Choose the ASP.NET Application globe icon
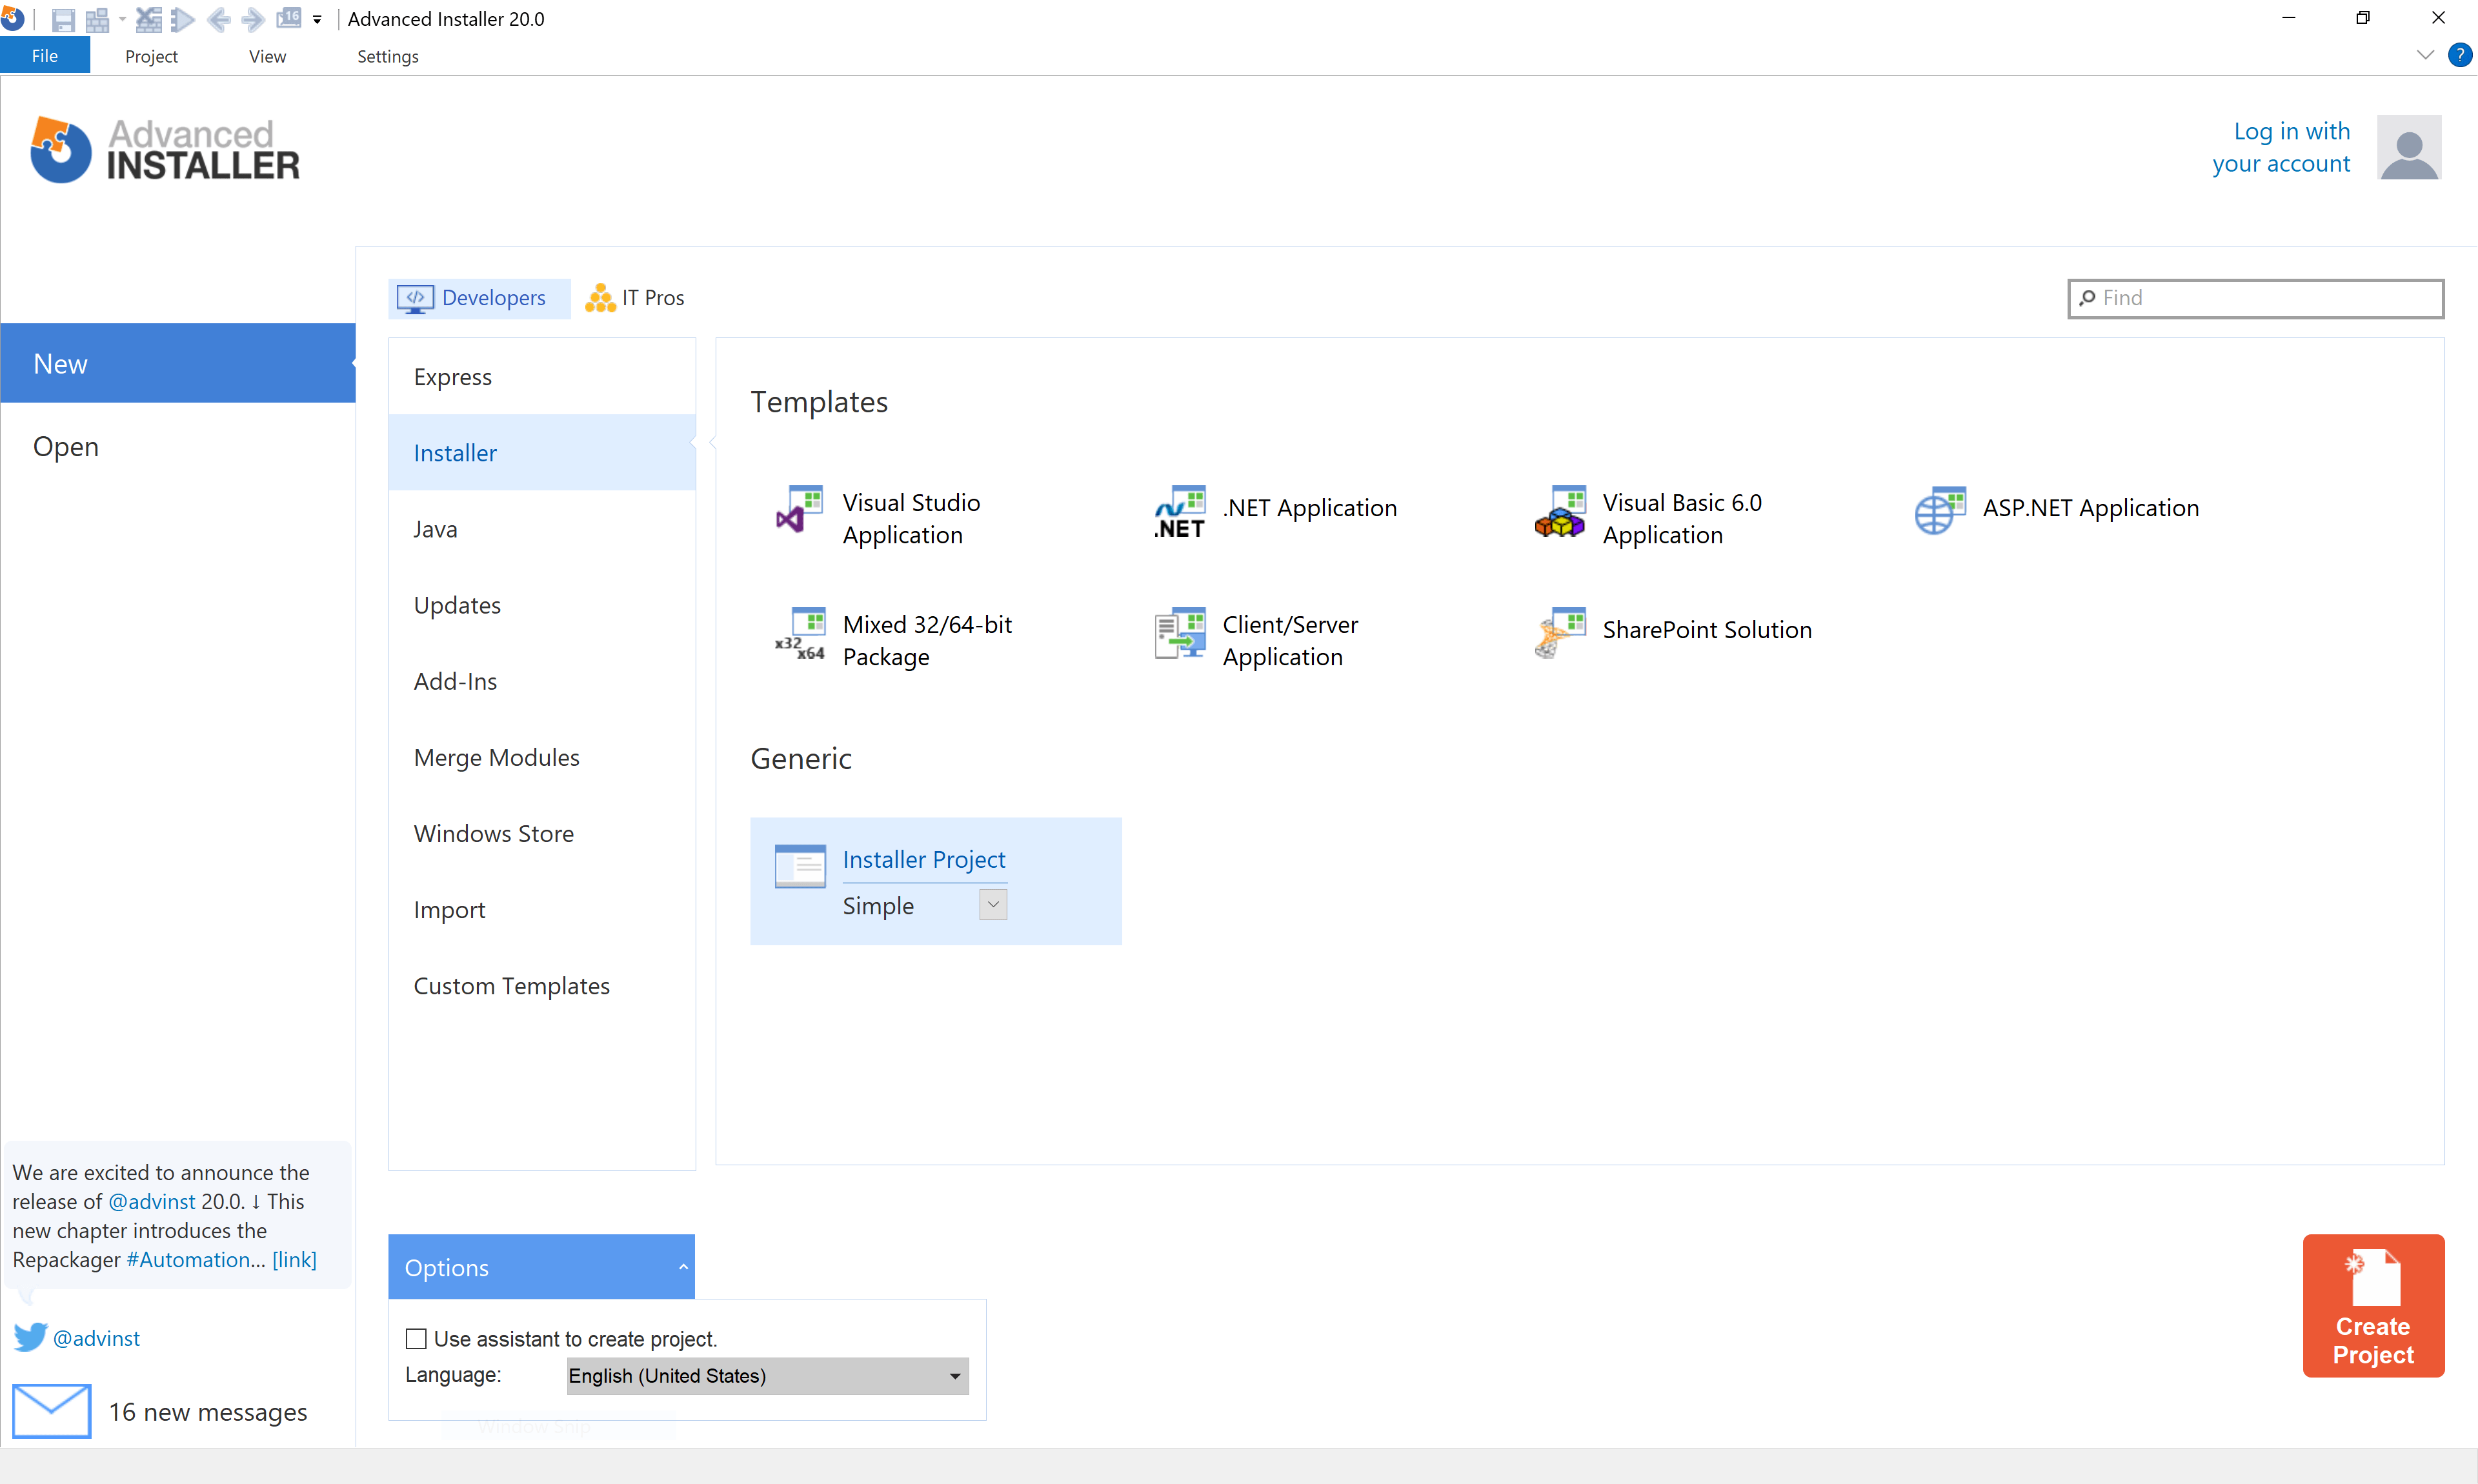This screenshot has height=1484, width=2478. (x=1940, y=511)
